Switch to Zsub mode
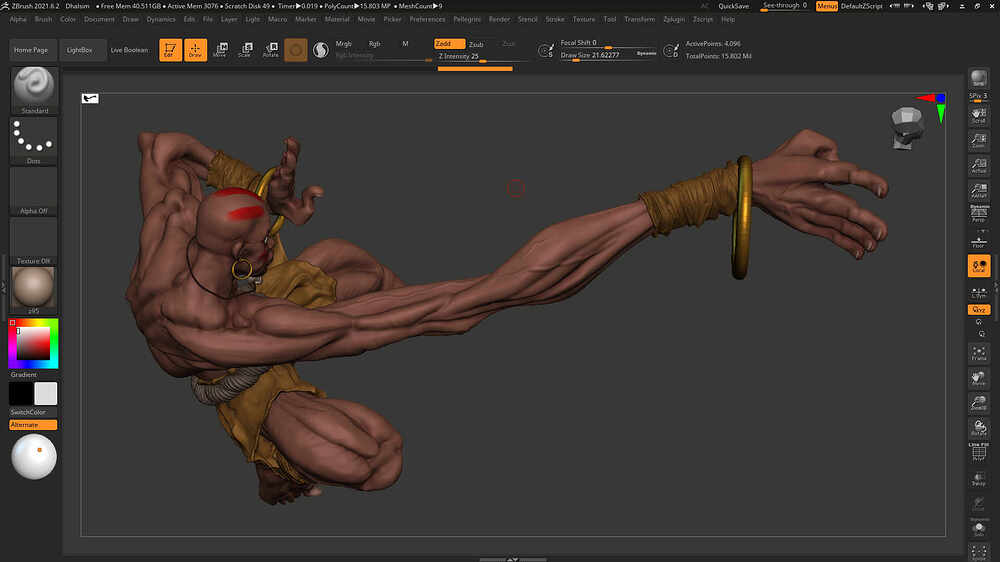 [476, 45]
